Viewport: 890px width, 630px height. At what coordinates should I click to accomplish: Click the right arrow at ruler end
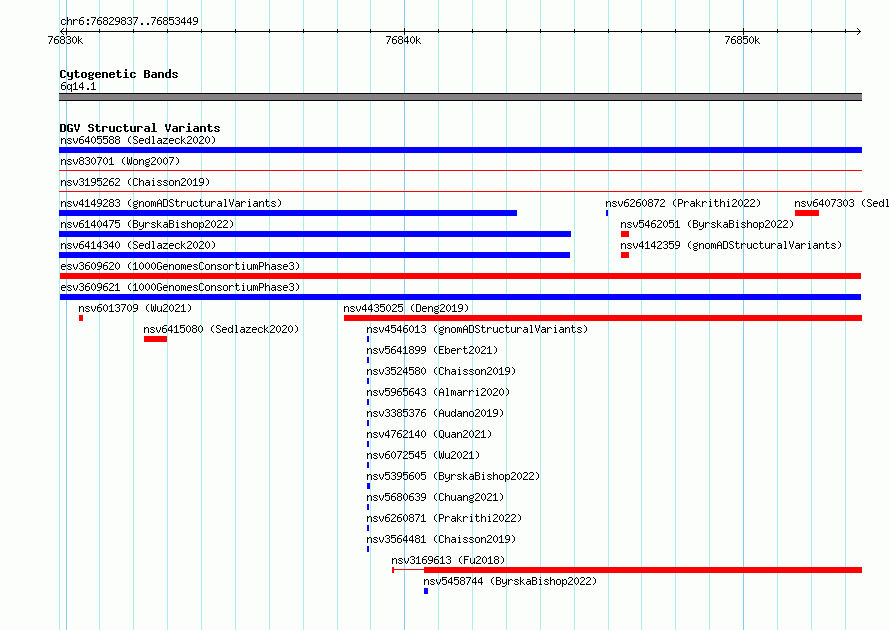859,31
